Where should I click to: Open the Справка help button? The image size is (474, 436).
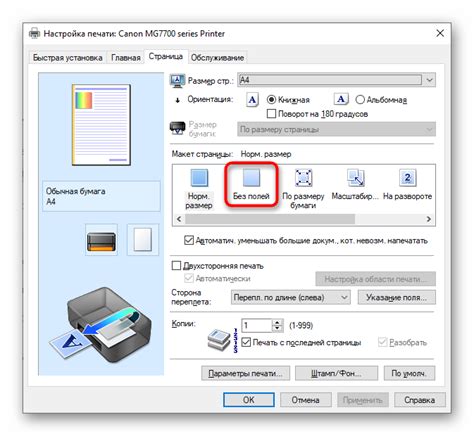[420, 400]
